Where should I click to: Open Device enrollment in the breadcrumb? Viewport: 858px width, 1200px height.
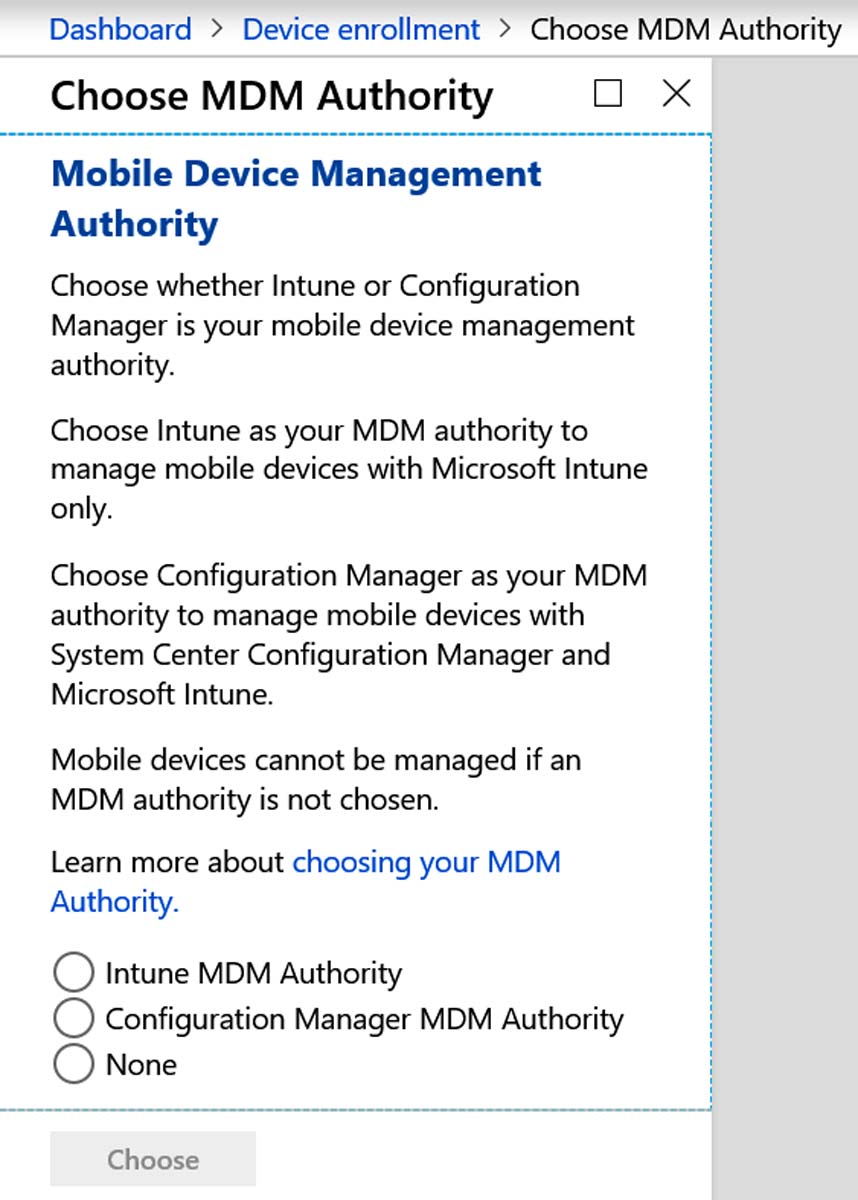click(x=361, y=29)
